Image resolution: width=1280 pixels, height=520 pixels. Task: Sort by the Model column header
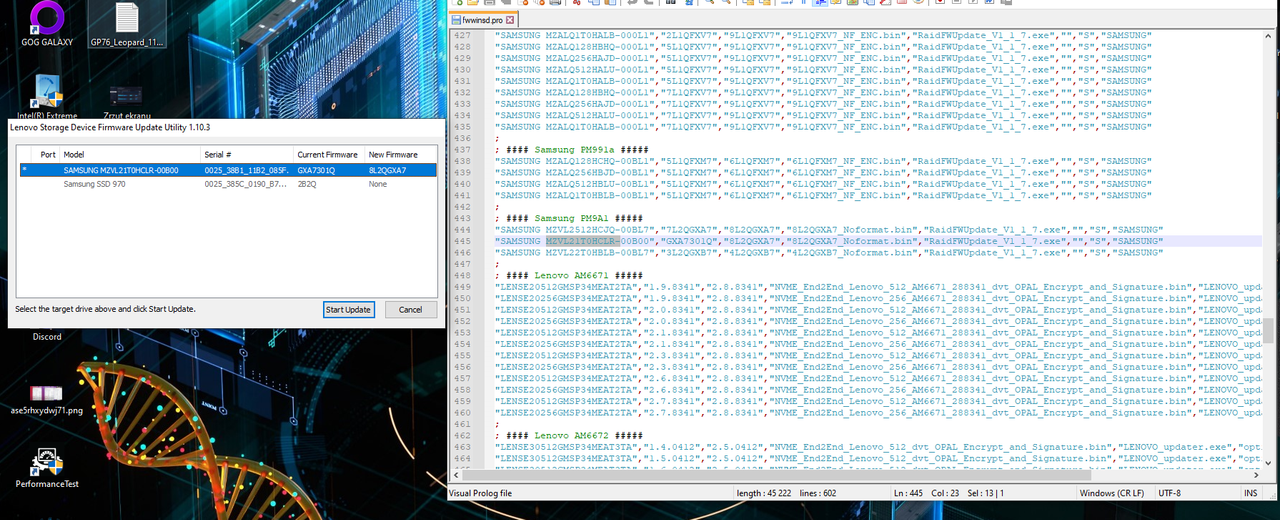(130, 155)
